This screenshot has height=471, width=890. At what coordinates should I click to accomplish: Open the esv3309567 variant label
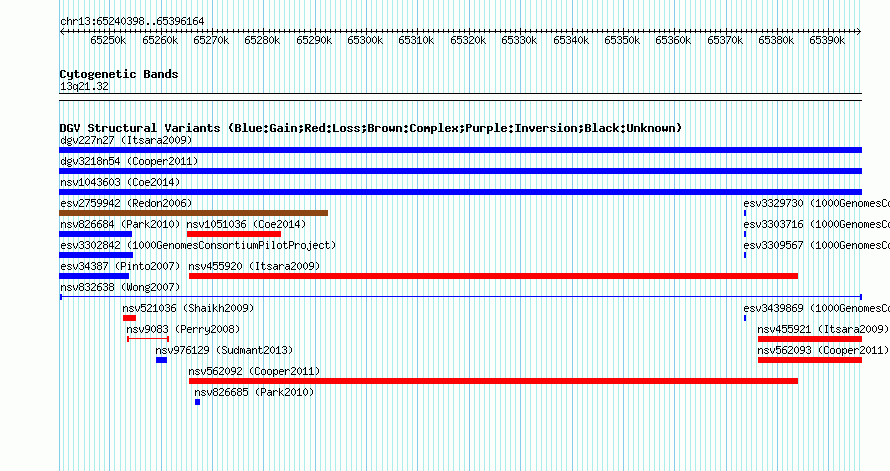tap(817, 245)
